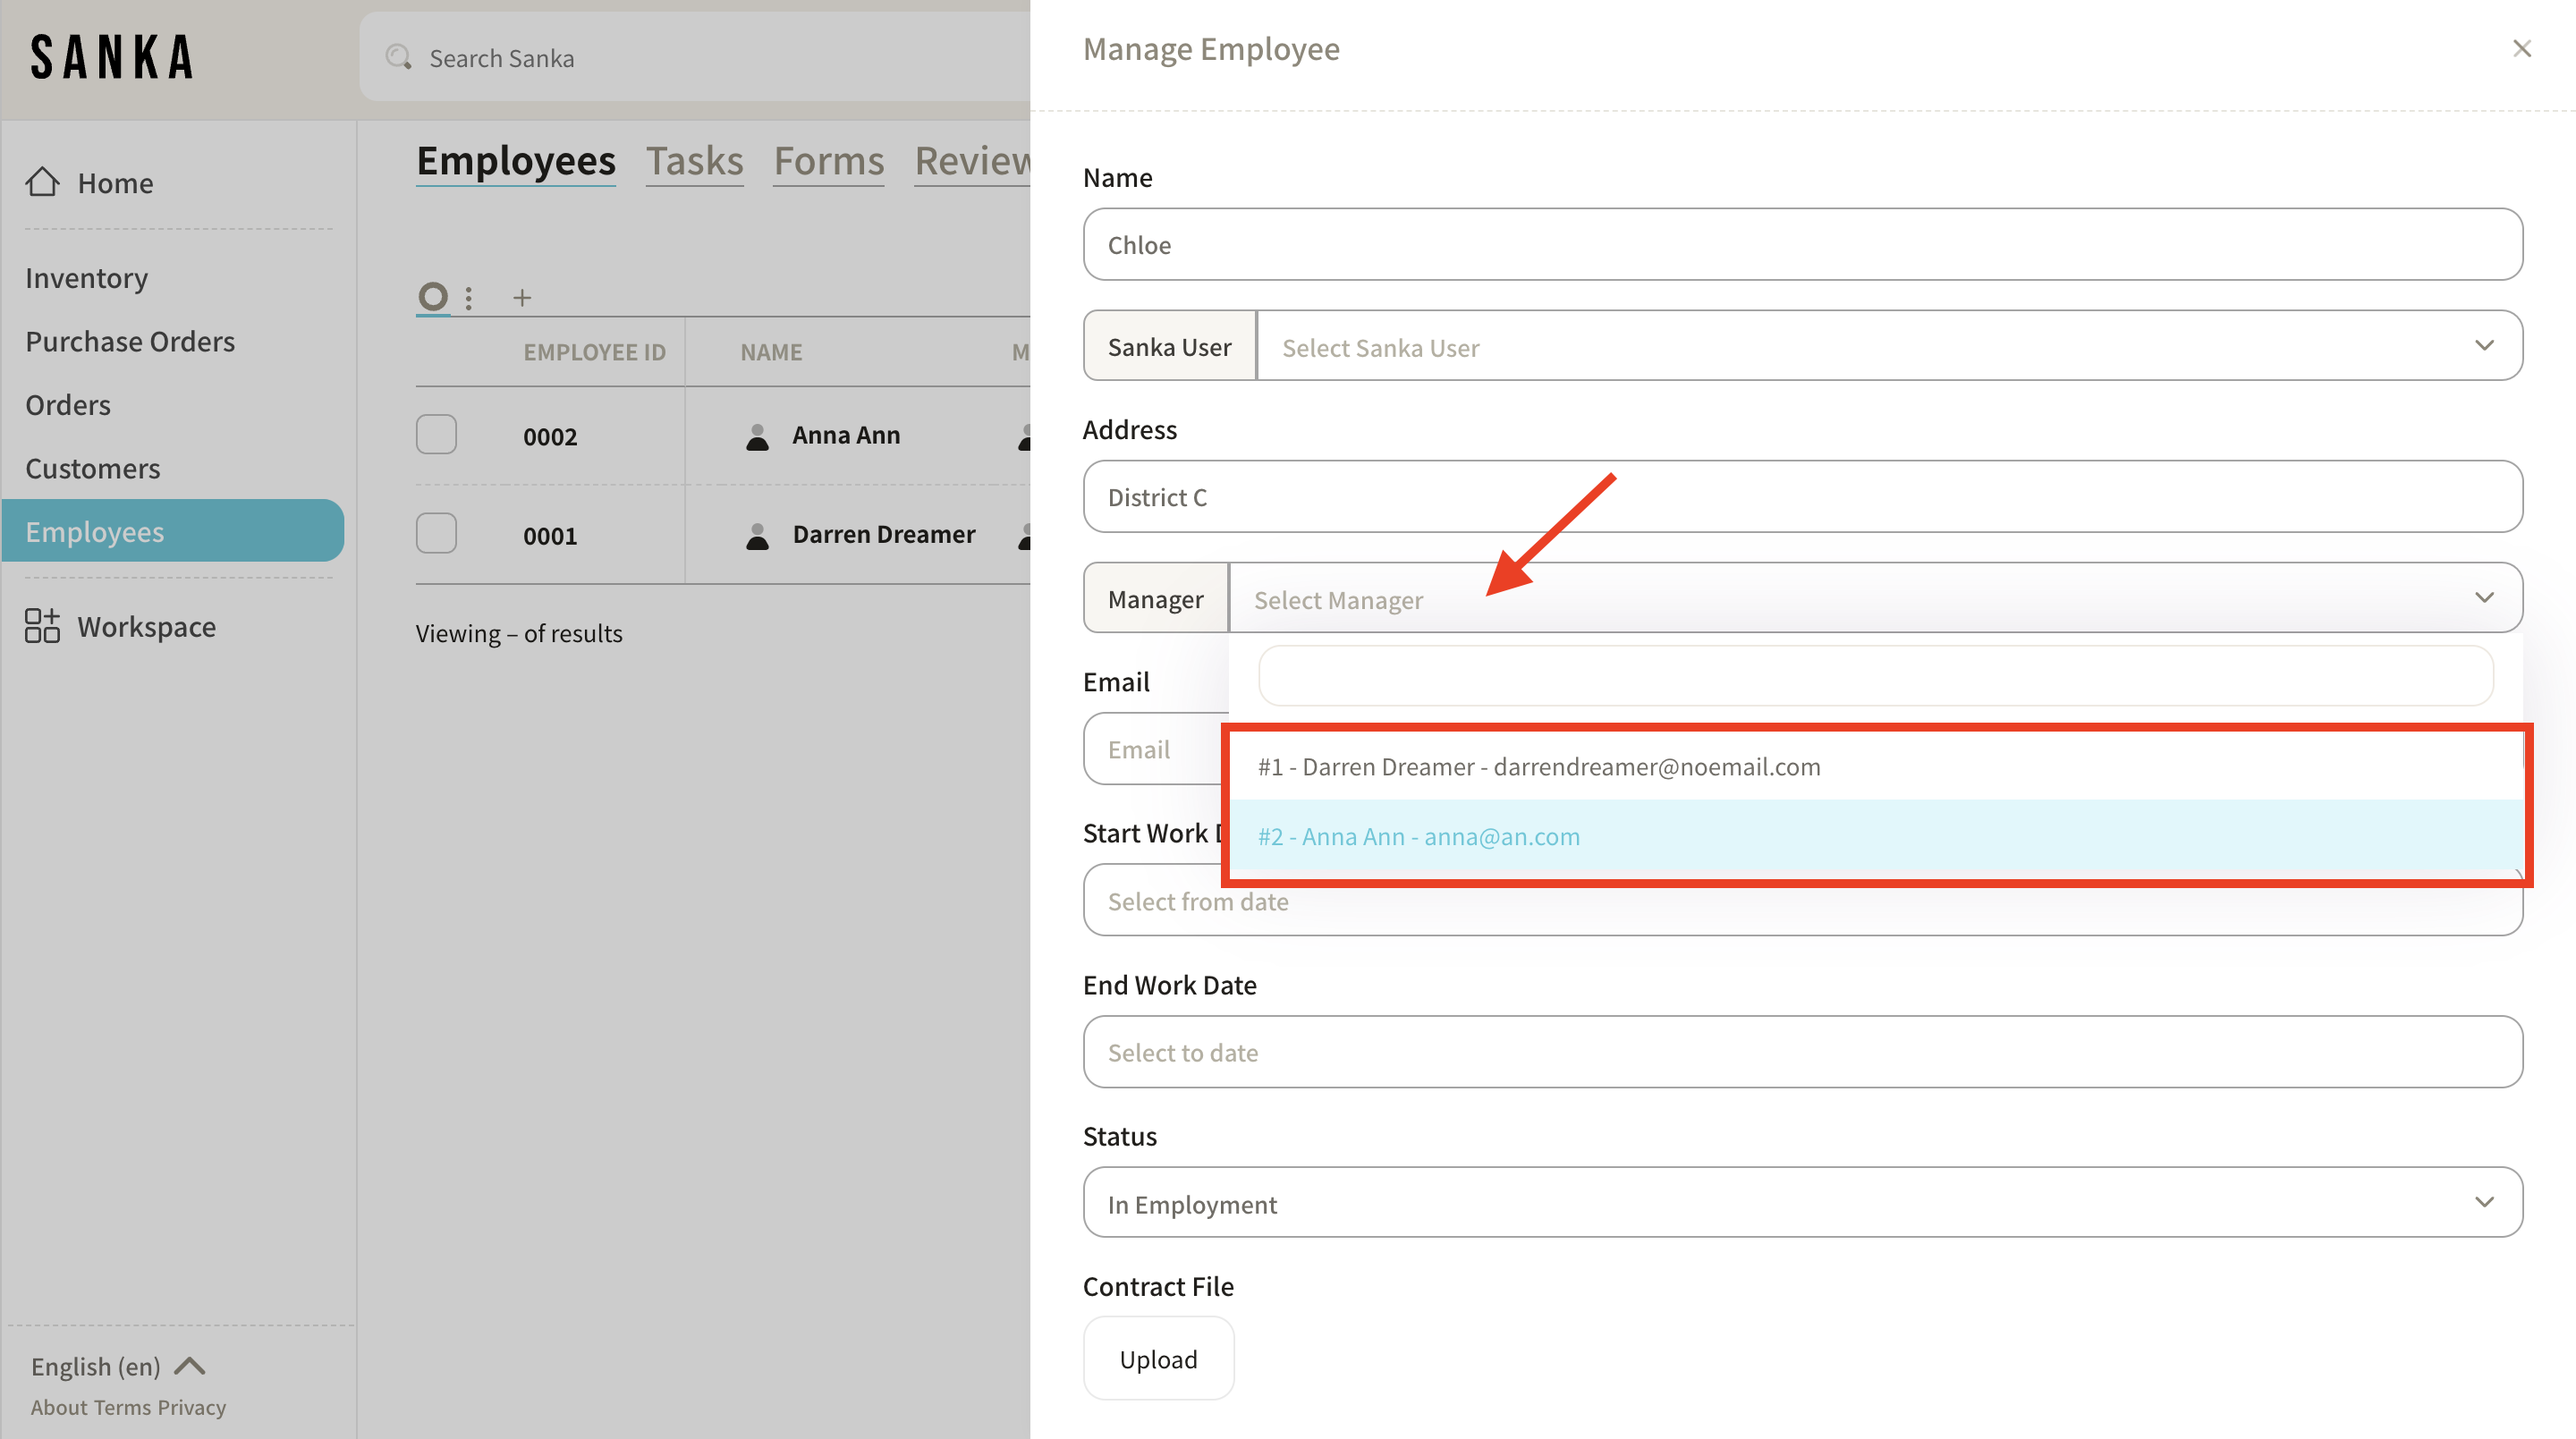Select Employees in the sidebar

click(x=173, y=531)
